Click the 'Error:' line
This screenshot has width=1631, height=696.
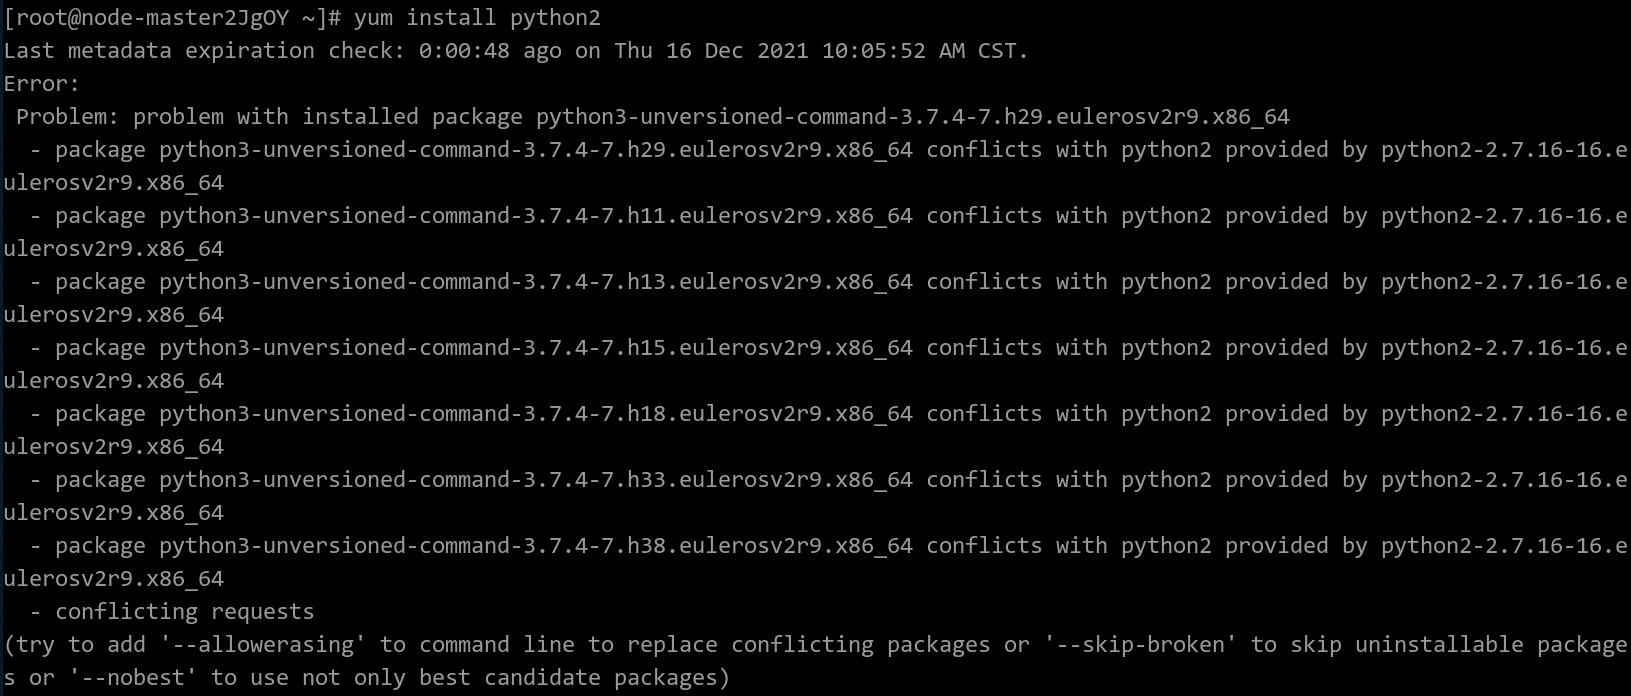click(41, 84)
